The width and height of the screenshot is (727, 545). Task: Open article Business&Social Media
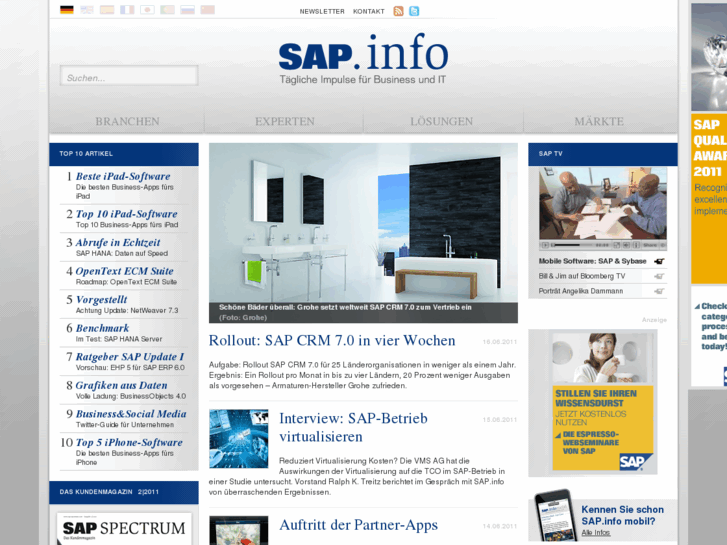[x=131, y=414]
